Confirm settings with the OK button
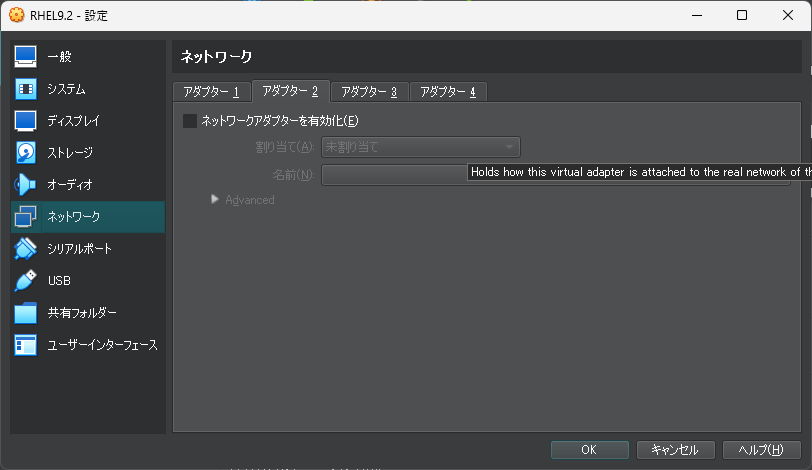 (x=589, y=450)
